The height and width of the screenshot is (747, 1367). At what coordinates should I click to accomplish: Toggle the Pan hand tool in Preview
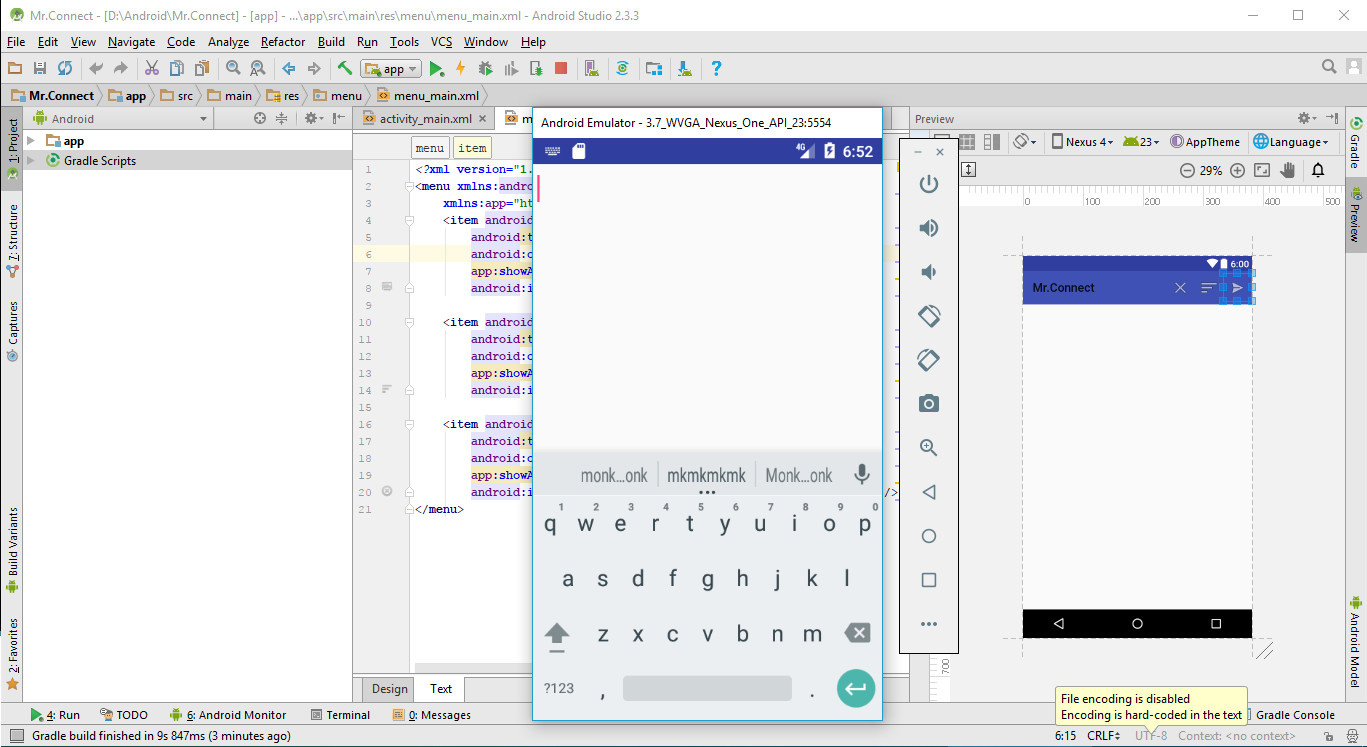click(1288, 171)
